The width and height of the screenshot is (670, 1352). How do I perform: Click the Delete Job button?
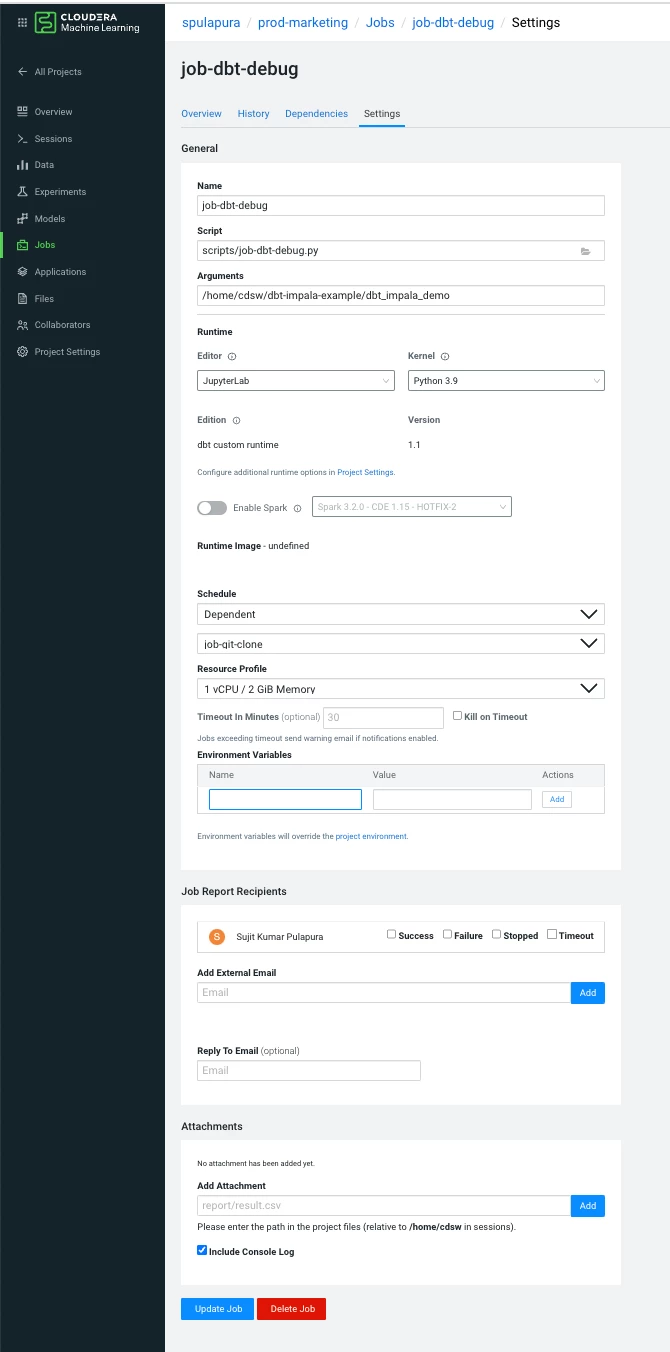click(291, 1309)
